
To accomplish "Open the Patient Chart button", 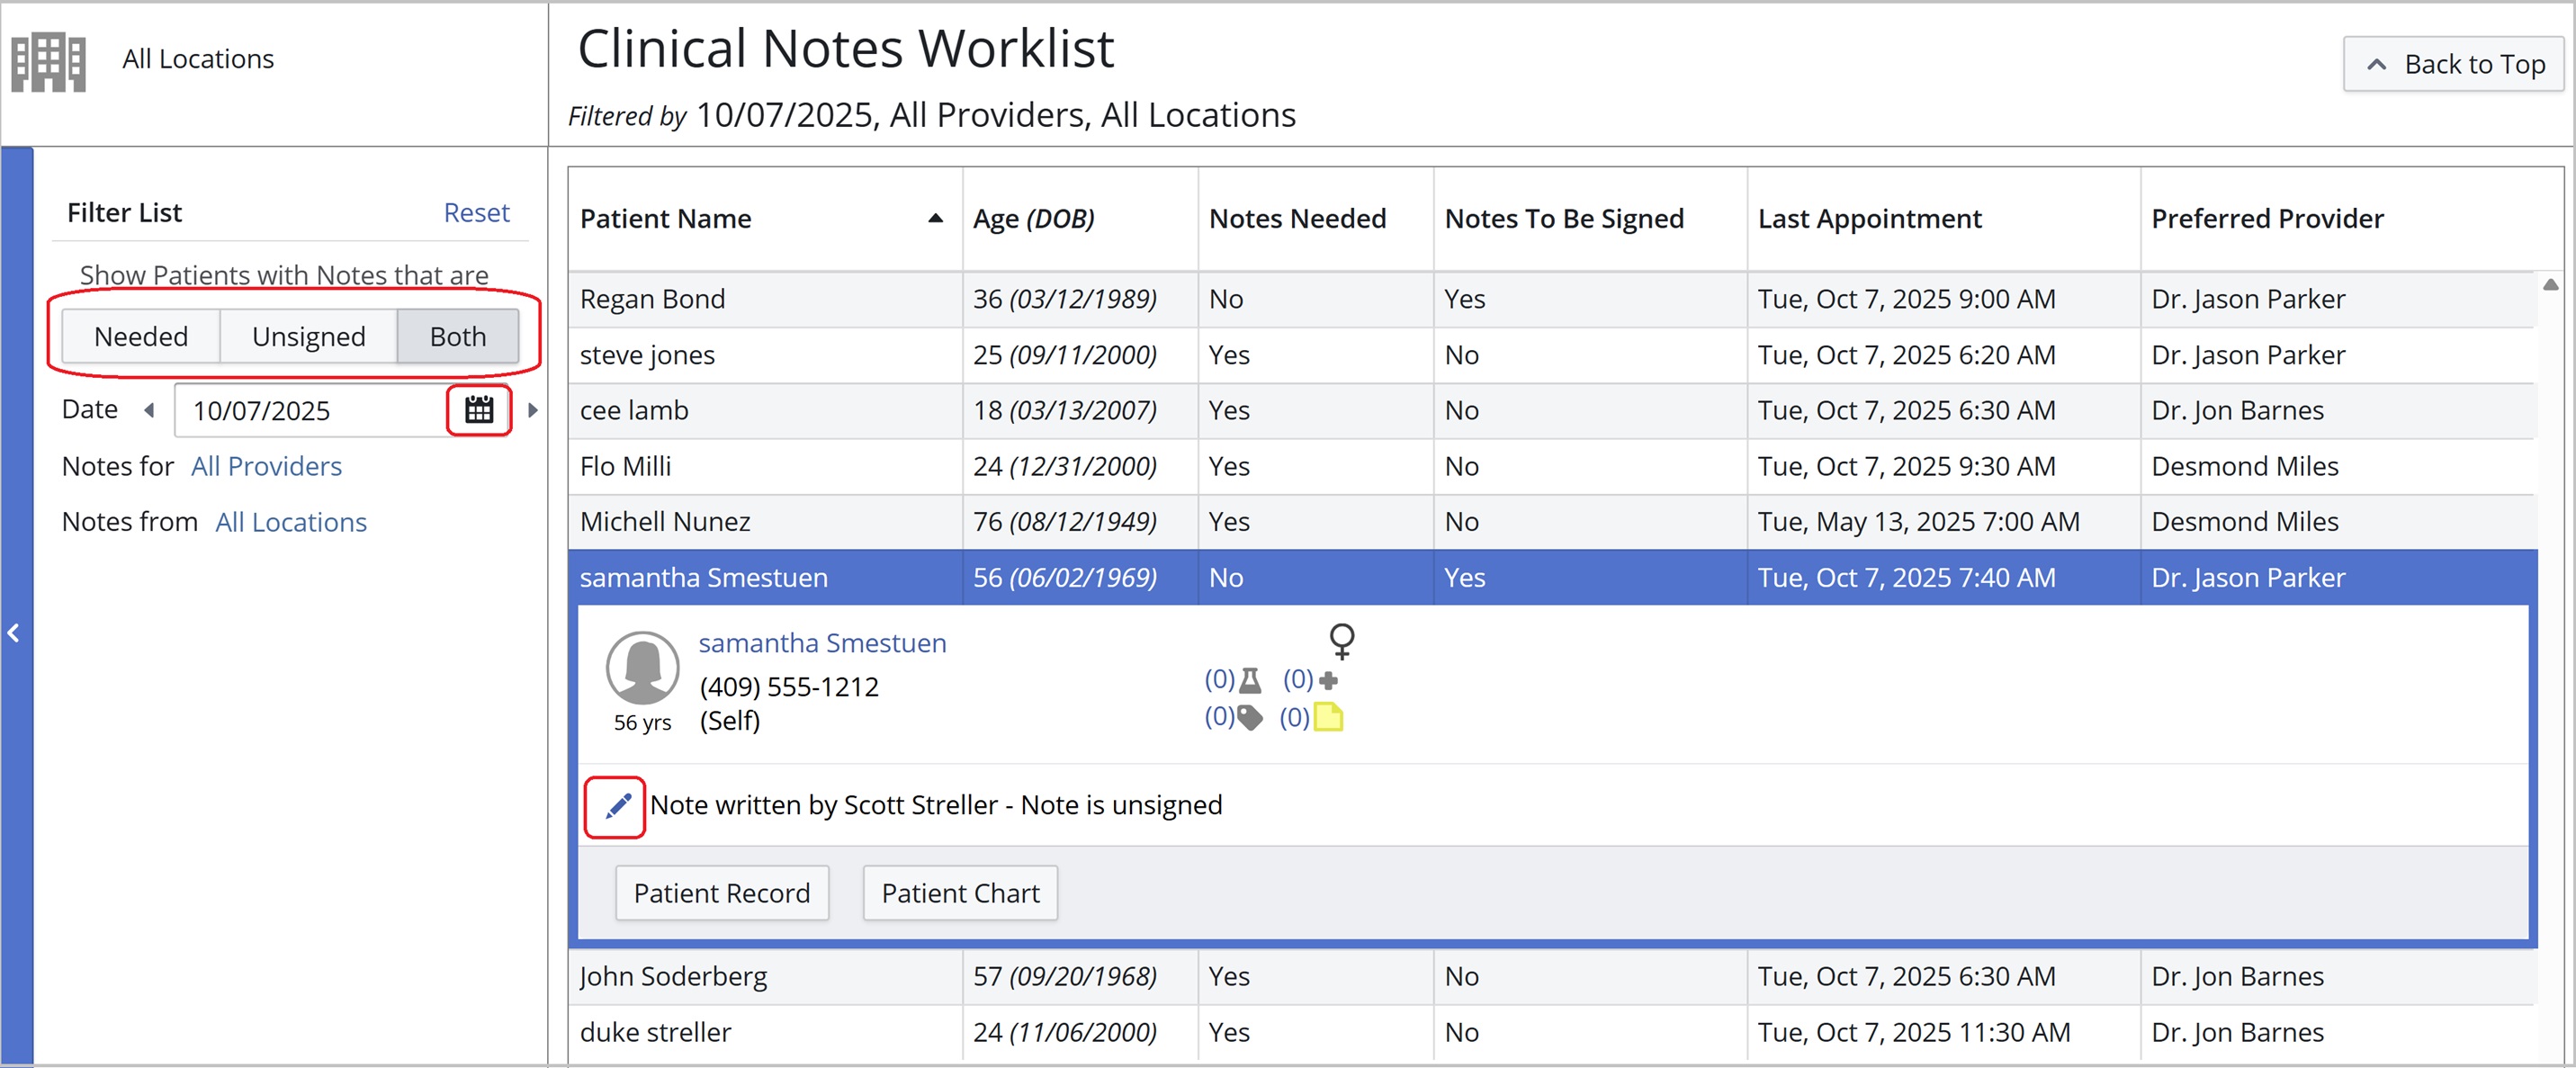I will pos(959,893).
